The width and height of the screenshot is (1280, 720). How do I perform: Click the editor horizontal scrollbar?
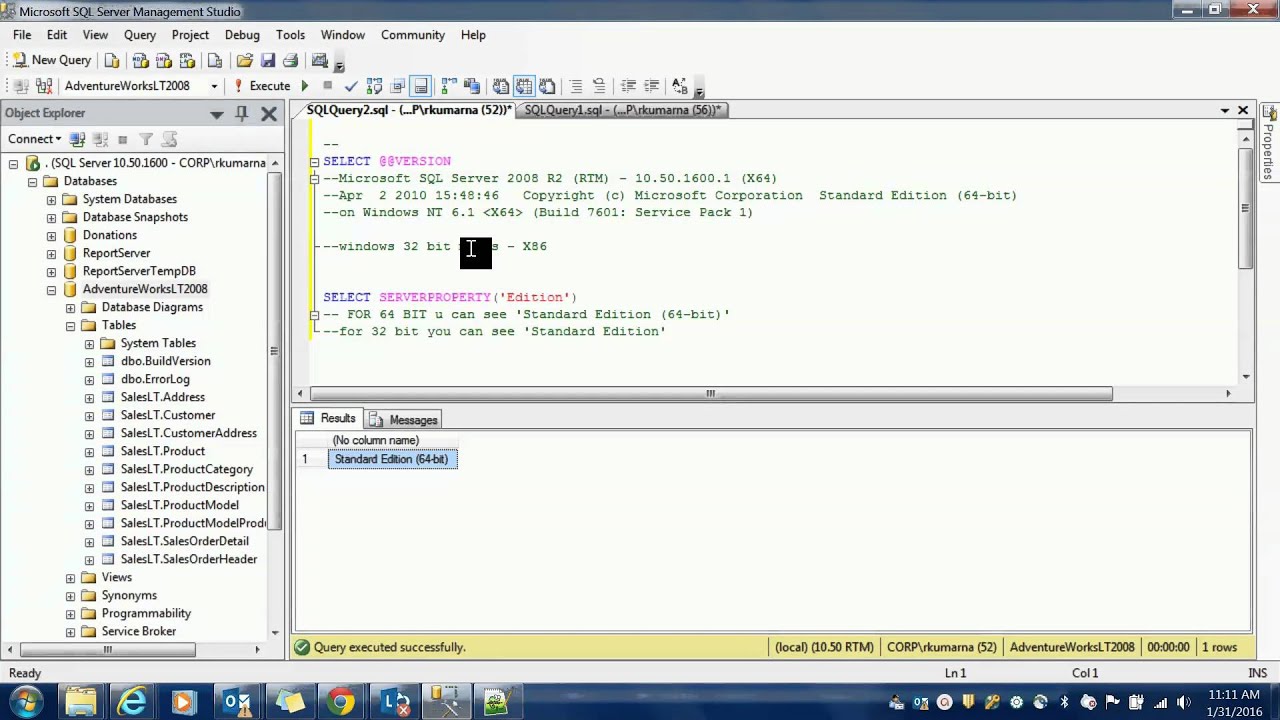[x=710, y=394]
